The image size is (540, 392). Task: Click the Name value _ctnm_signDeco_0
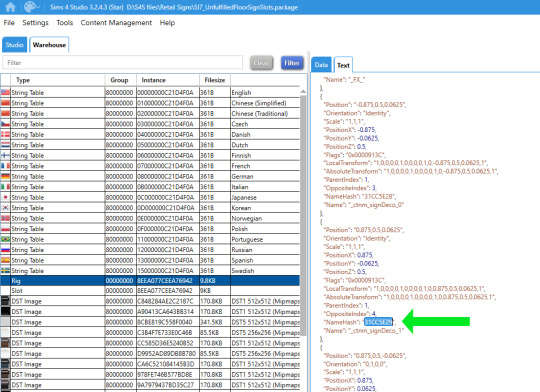click(x=376, y=205)
